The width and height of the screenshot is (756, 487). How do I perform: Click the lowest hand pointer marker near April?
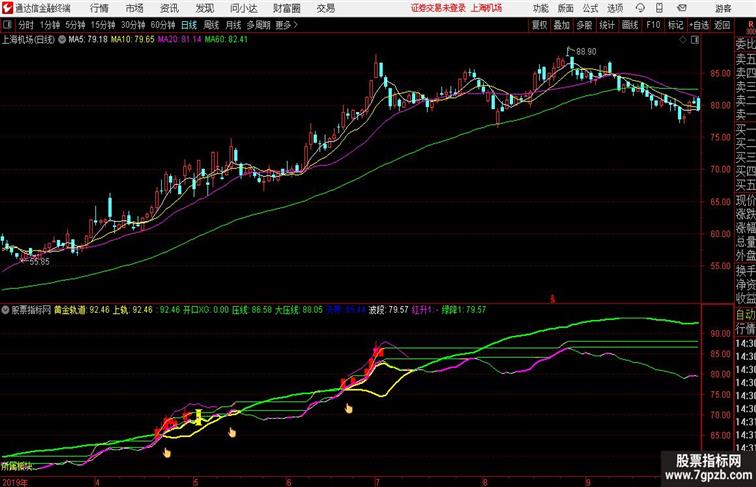point(167,452)
